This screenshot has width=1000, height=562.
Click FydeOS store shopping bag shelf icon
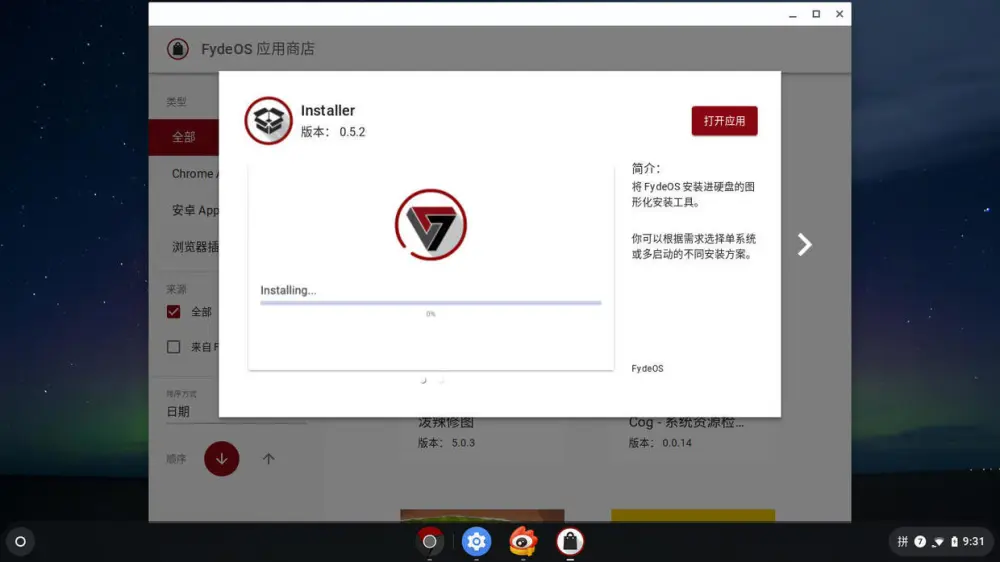[x=570, y=542]
